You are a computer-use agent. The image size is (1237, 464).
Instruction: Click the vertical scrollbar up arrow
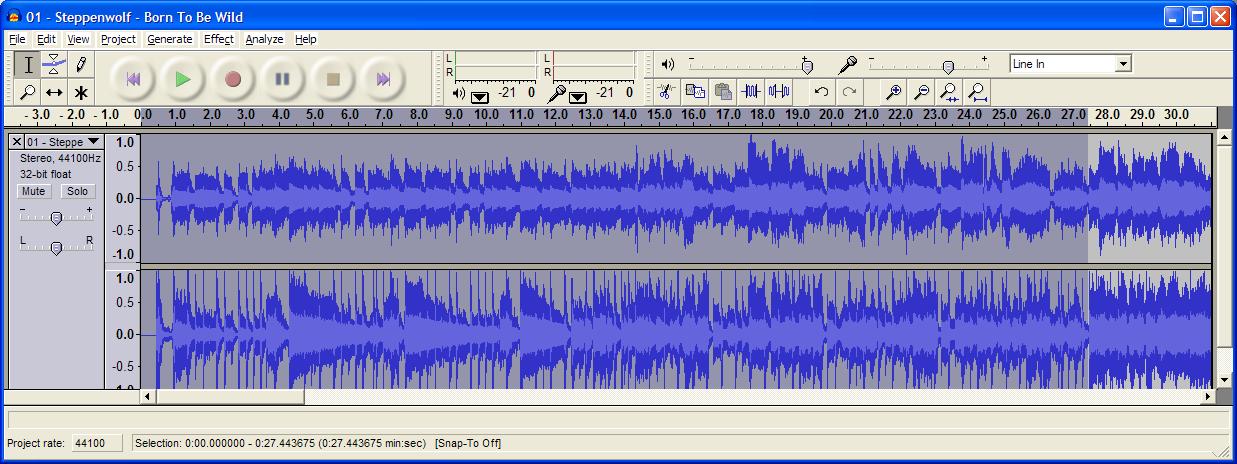(x=1224, y=138)
